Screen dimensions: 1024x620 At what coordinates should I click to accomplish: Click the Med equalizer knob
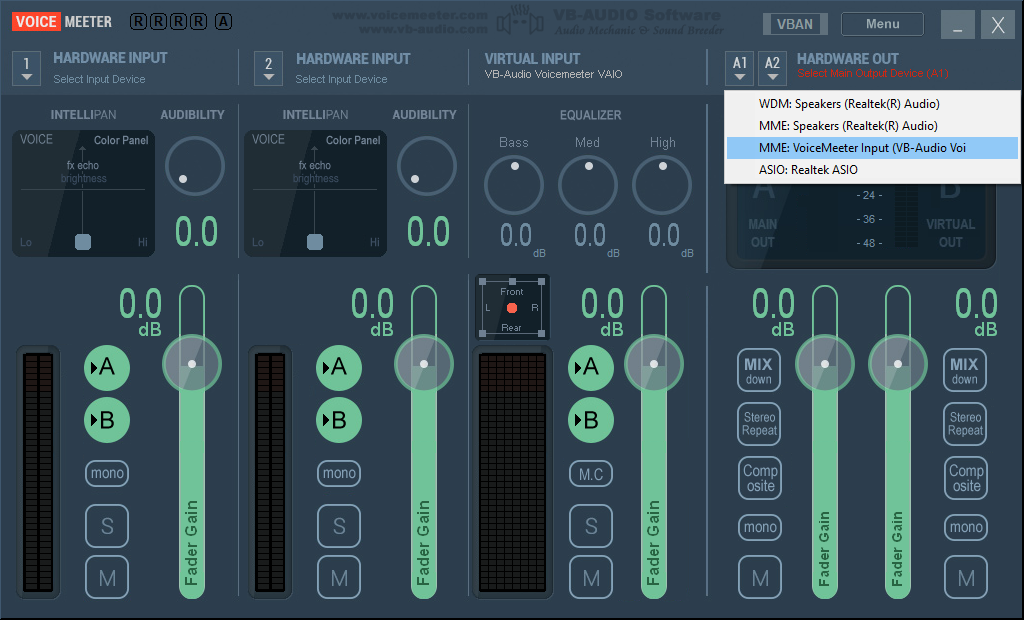[588, 185]
